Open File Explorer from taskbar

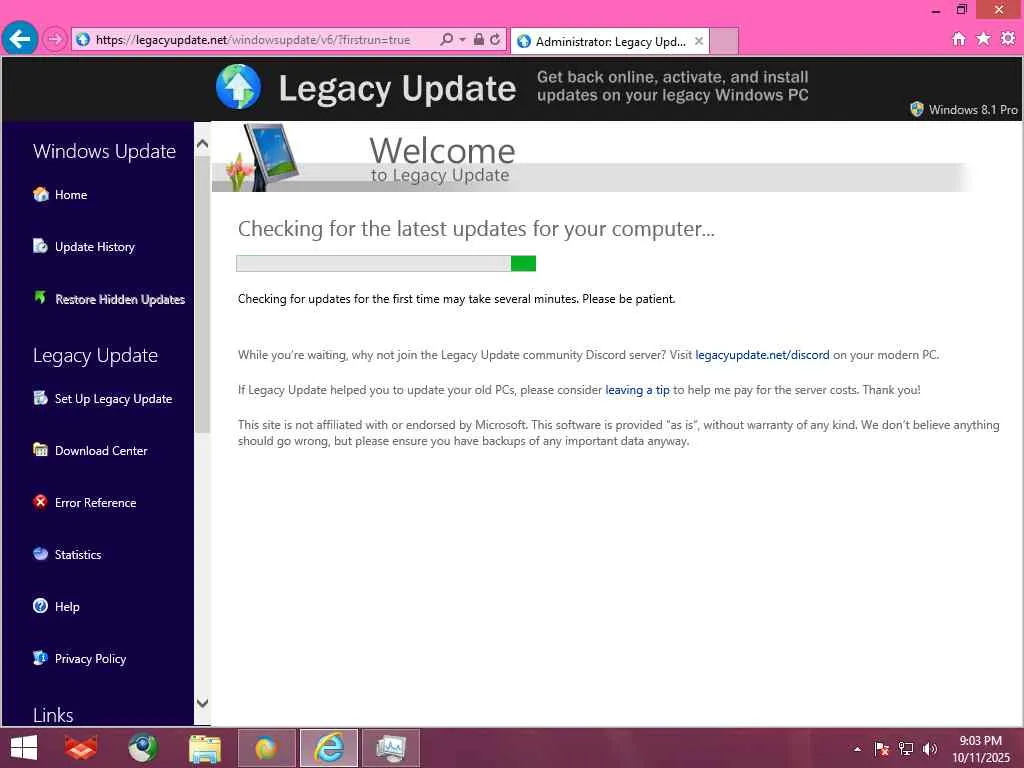click(x=204, y=748)
